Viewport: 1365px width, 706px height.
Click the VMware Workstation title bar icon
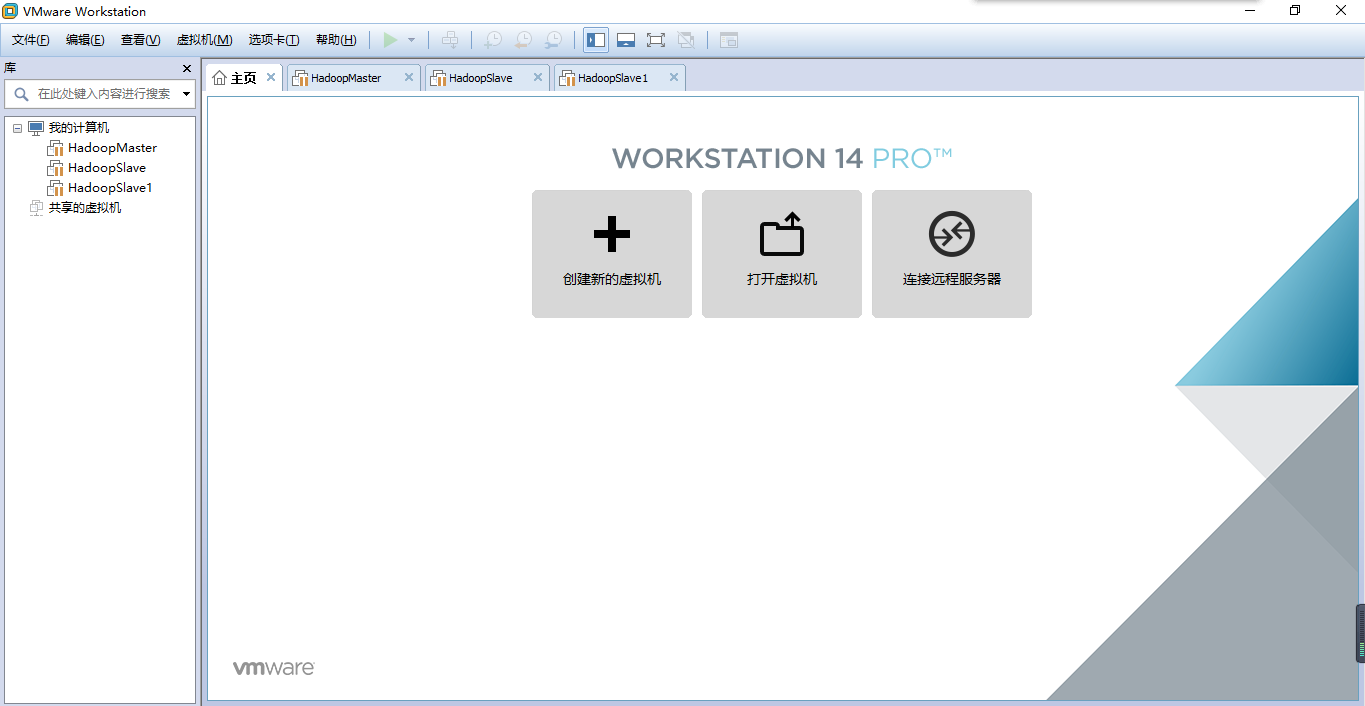tap(10, 11)
